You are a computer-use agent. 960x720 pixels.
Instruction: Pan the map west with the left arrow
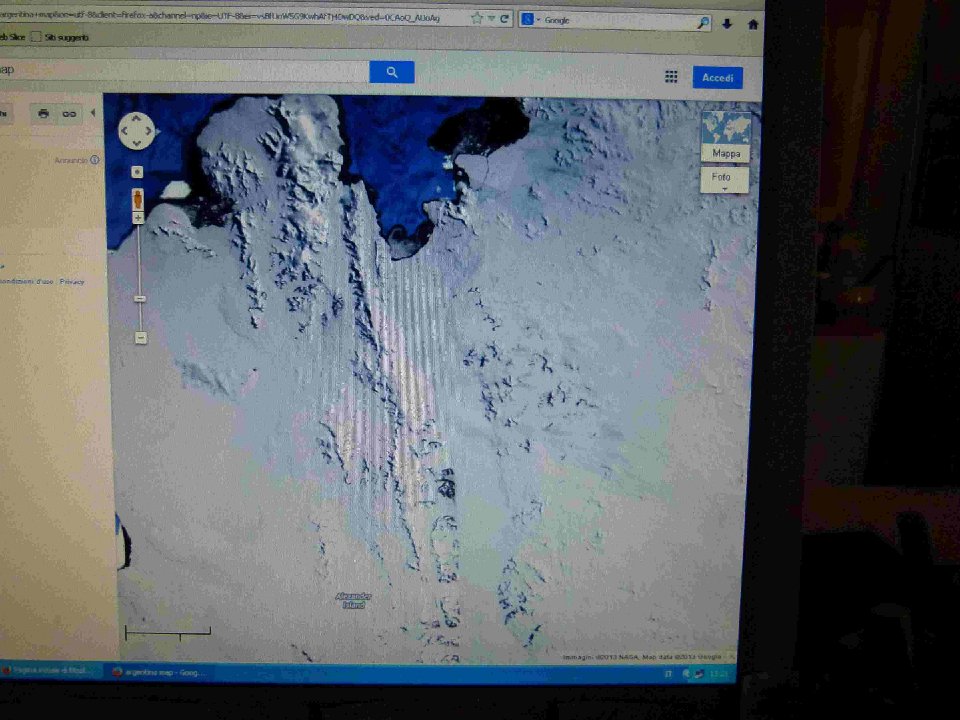click(x=124, y=130)
